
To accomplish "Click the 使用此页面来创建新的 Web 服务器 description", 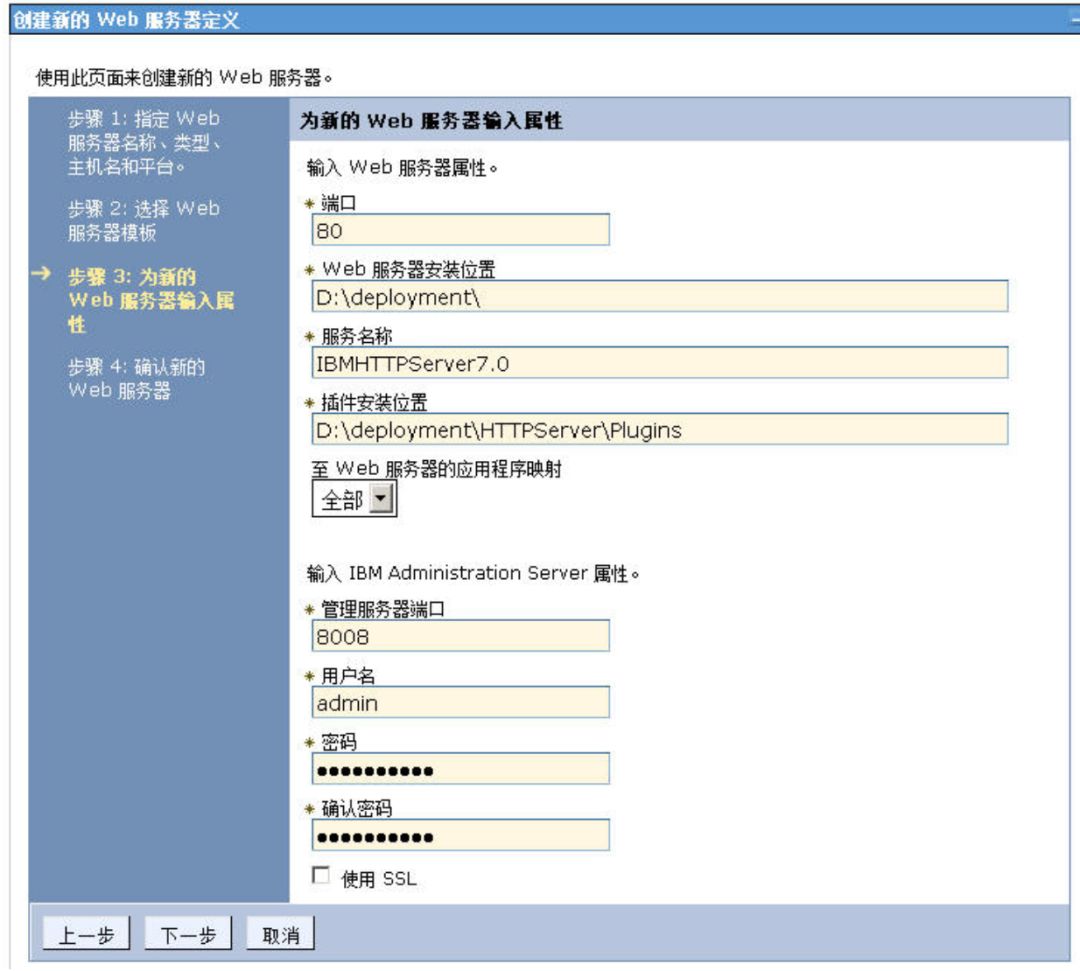I will click(184, 78).
